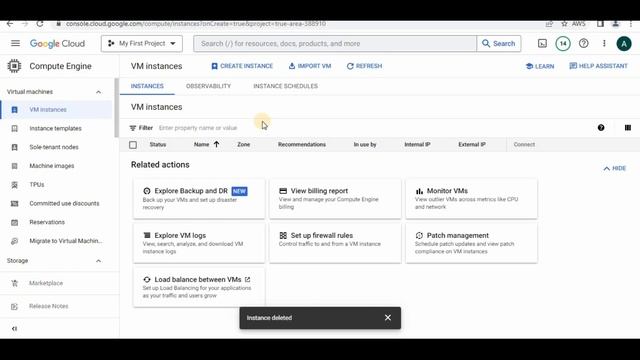Open Explore VM logs card
Screen dimensions: 640x360
click(x=199, y=243)
